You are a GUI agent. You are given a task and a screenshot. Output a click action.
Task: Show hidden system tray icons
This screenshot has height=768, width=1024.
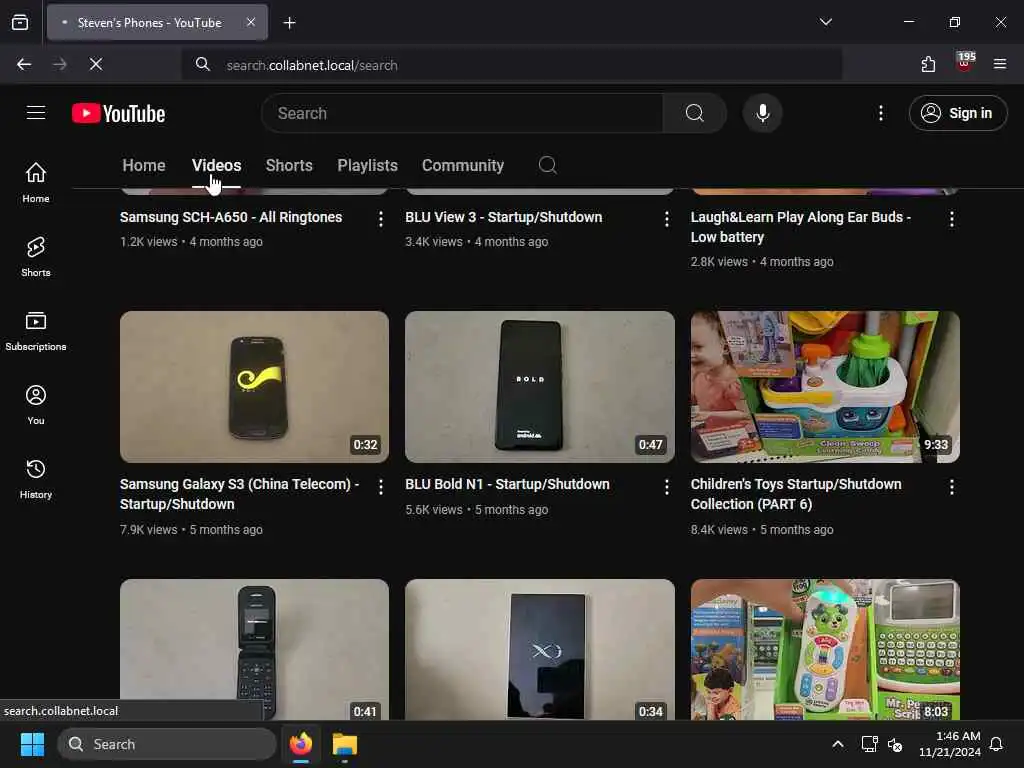(838, 744)
